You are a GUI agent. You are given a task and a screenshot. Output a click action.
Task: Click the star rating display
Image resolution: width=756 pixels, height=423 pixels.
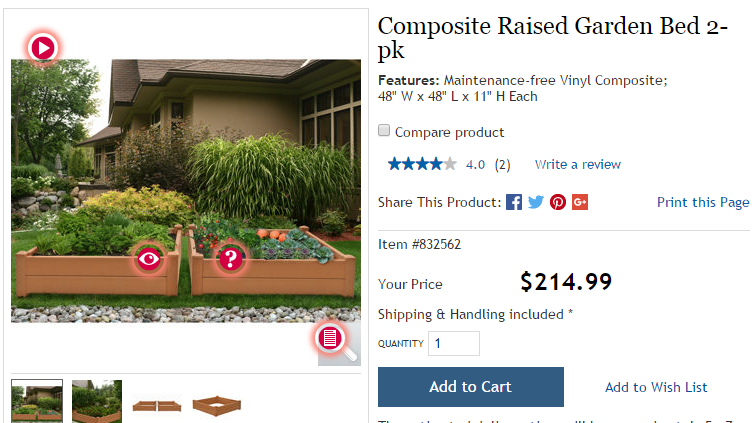point(422,164)
